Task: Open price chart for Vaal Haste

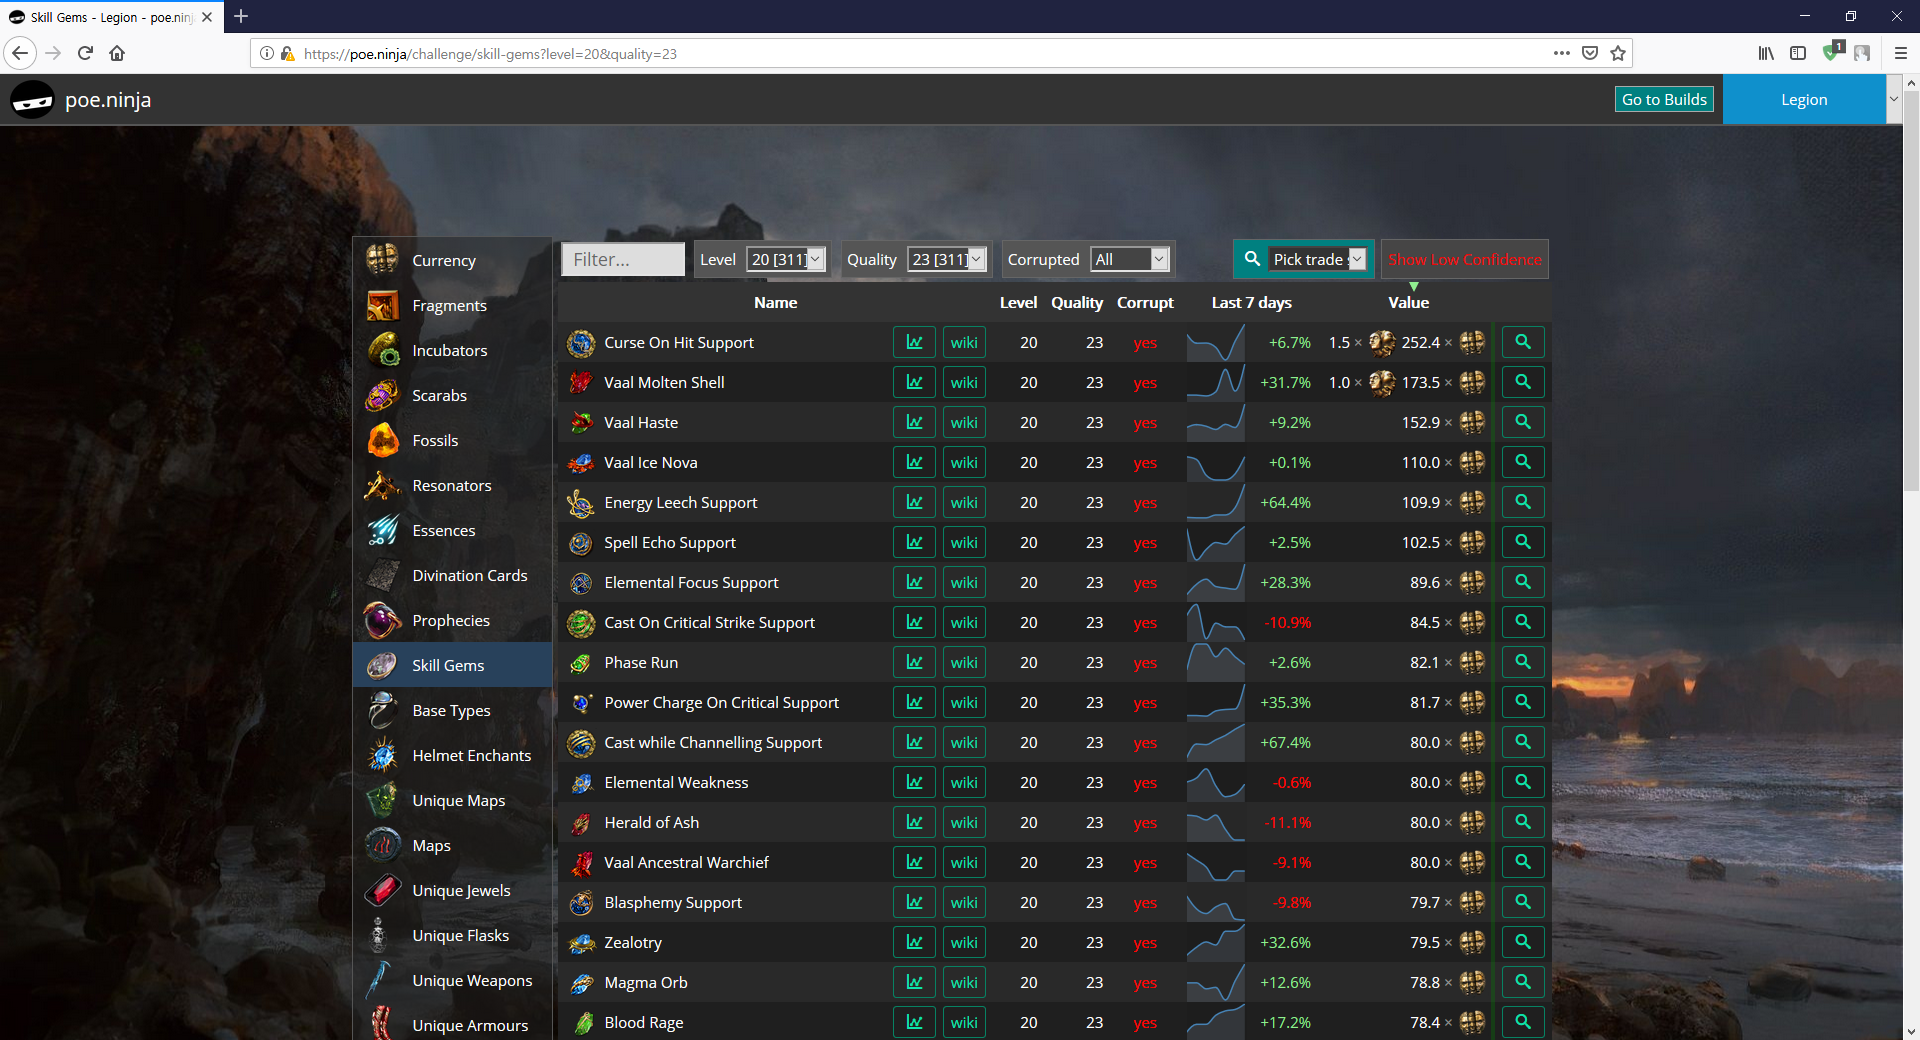Action: [914, 422]
